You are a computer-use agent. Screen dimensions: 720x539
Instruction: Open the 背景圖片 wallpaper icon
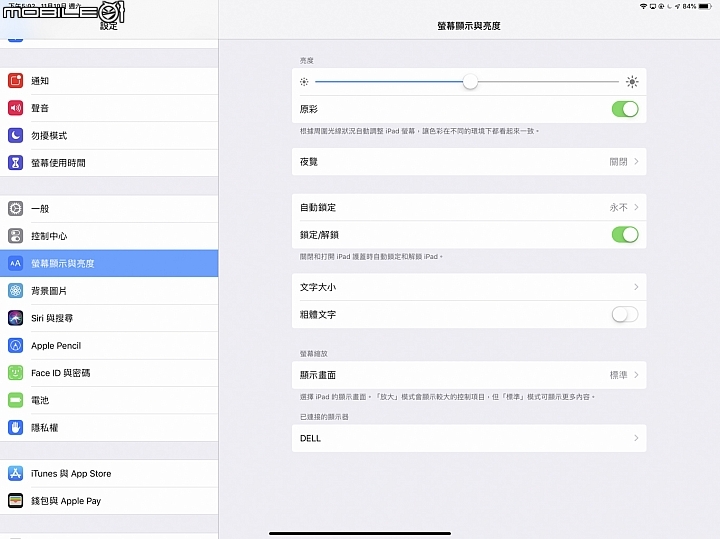[15, 291]
